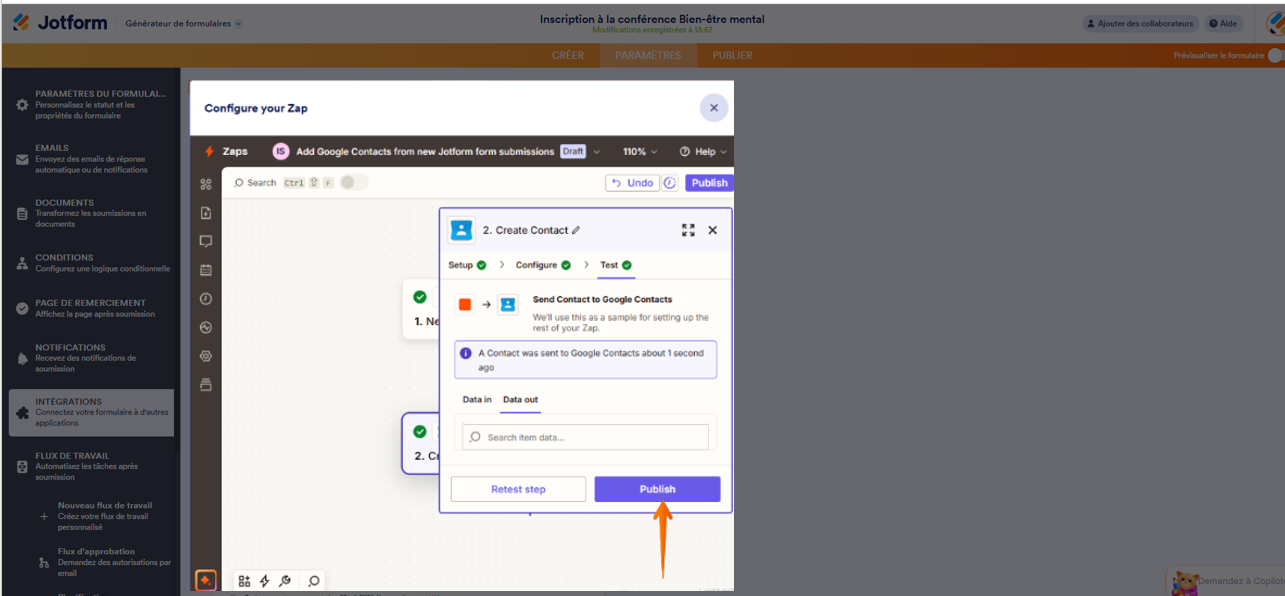Select step 2 Create Contact card on canvas
This screenshot has height=596, width=1285.
point(420,444)
